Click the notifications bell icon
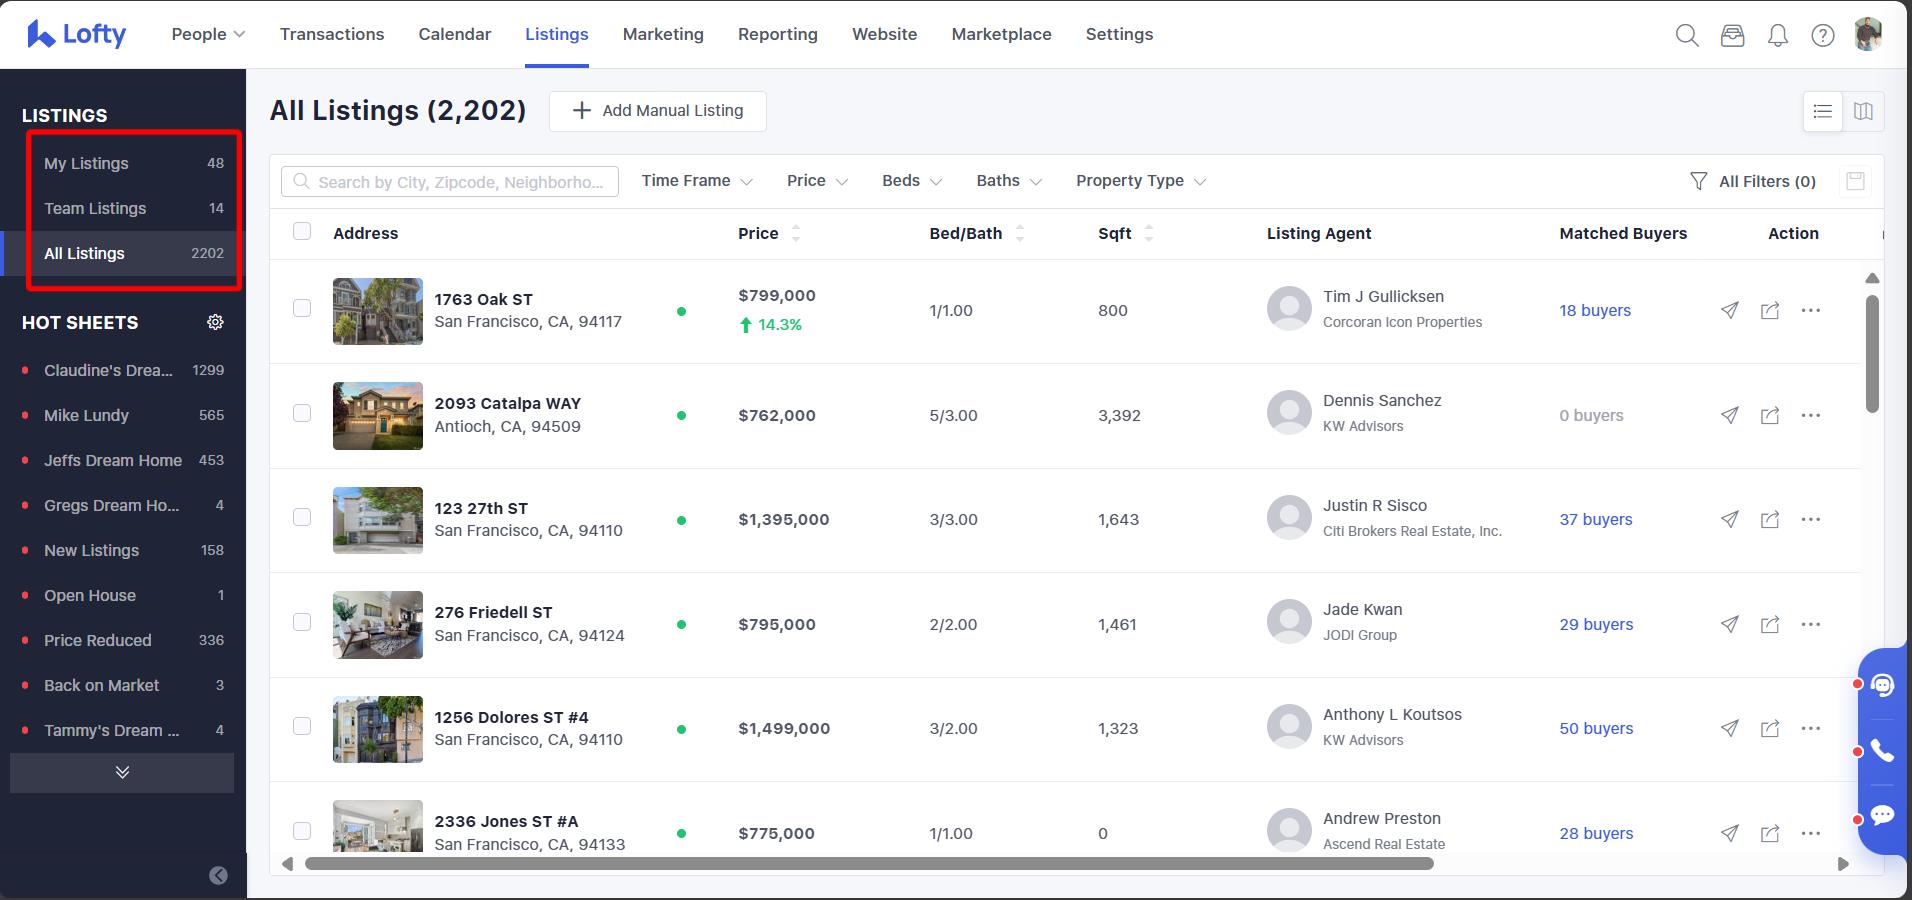This screenshot has width=1912, height=900. (x=1777, y=35)
